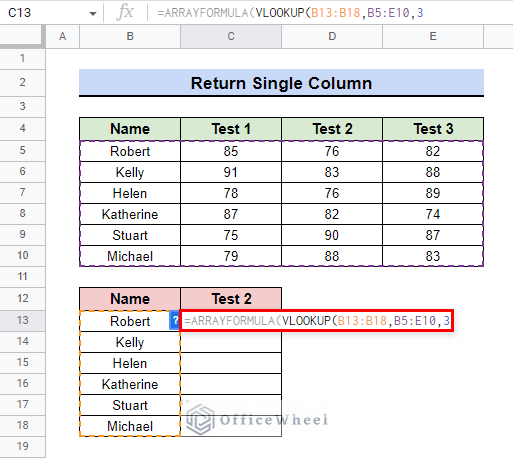Select column B header

click(130, 36)
